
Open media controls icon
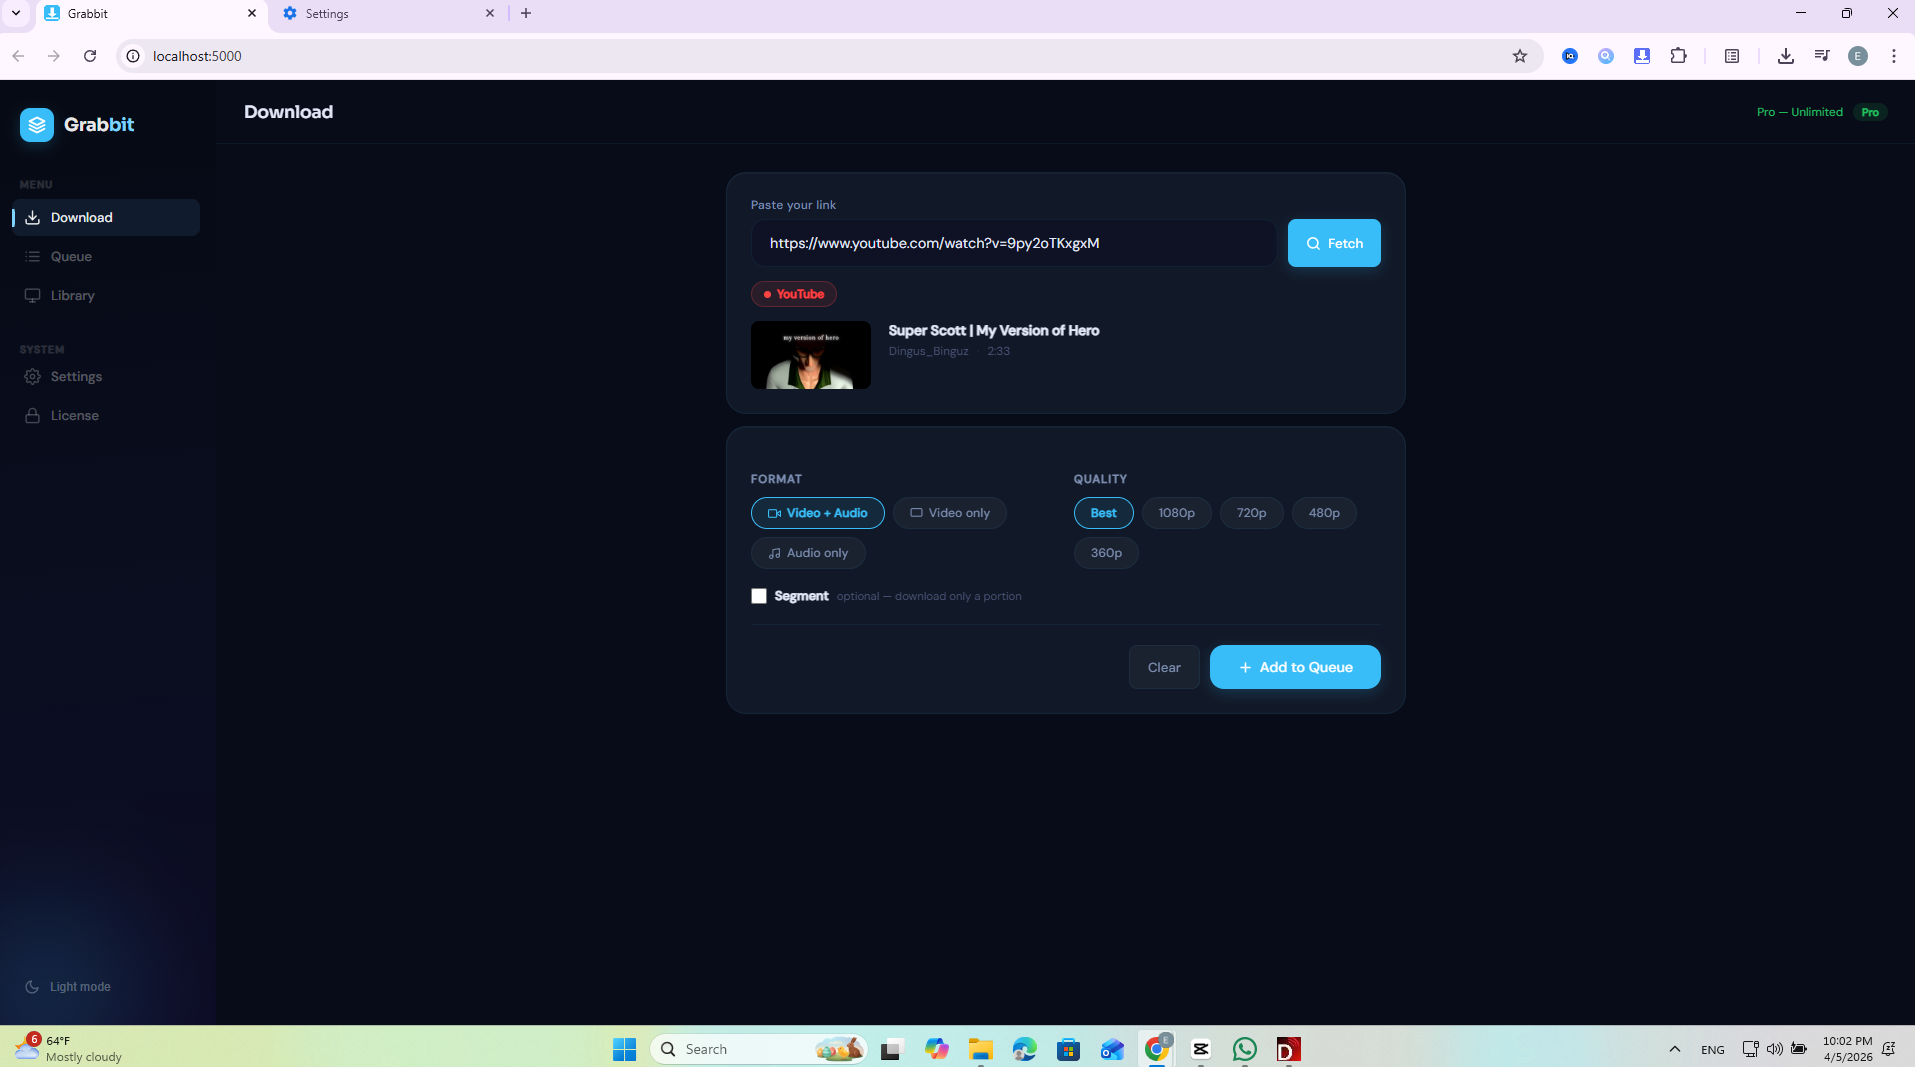[1822, 56]
